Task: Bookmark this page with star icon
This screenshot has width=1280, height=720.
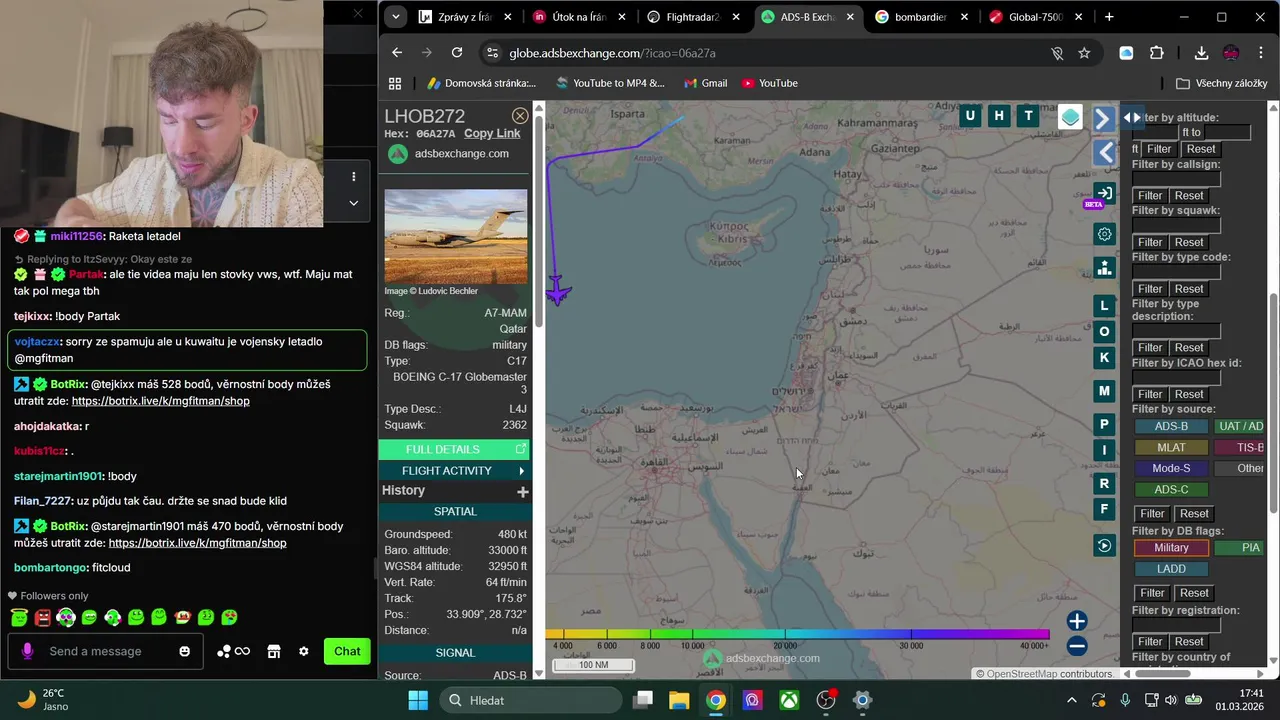Action: pos(1084,53)
